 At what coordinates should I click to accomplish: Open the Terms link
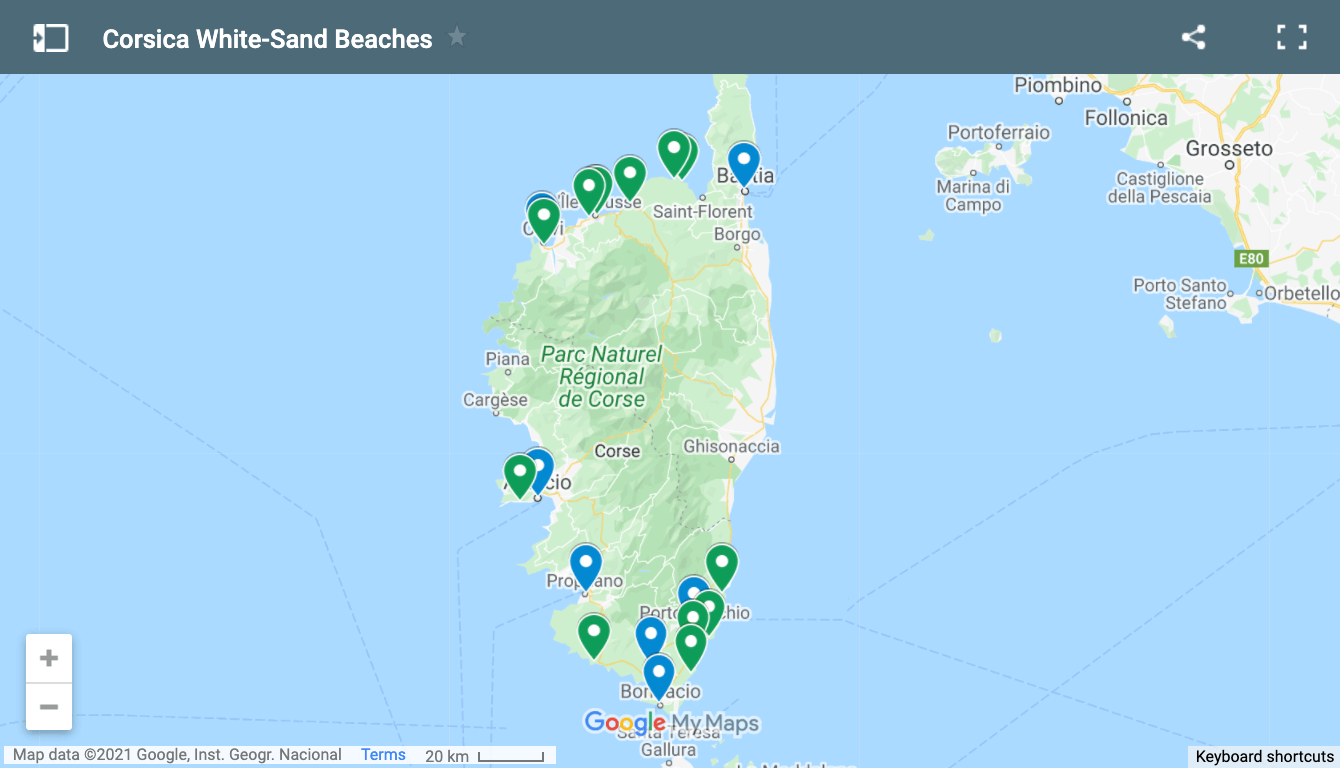[383, 755]
